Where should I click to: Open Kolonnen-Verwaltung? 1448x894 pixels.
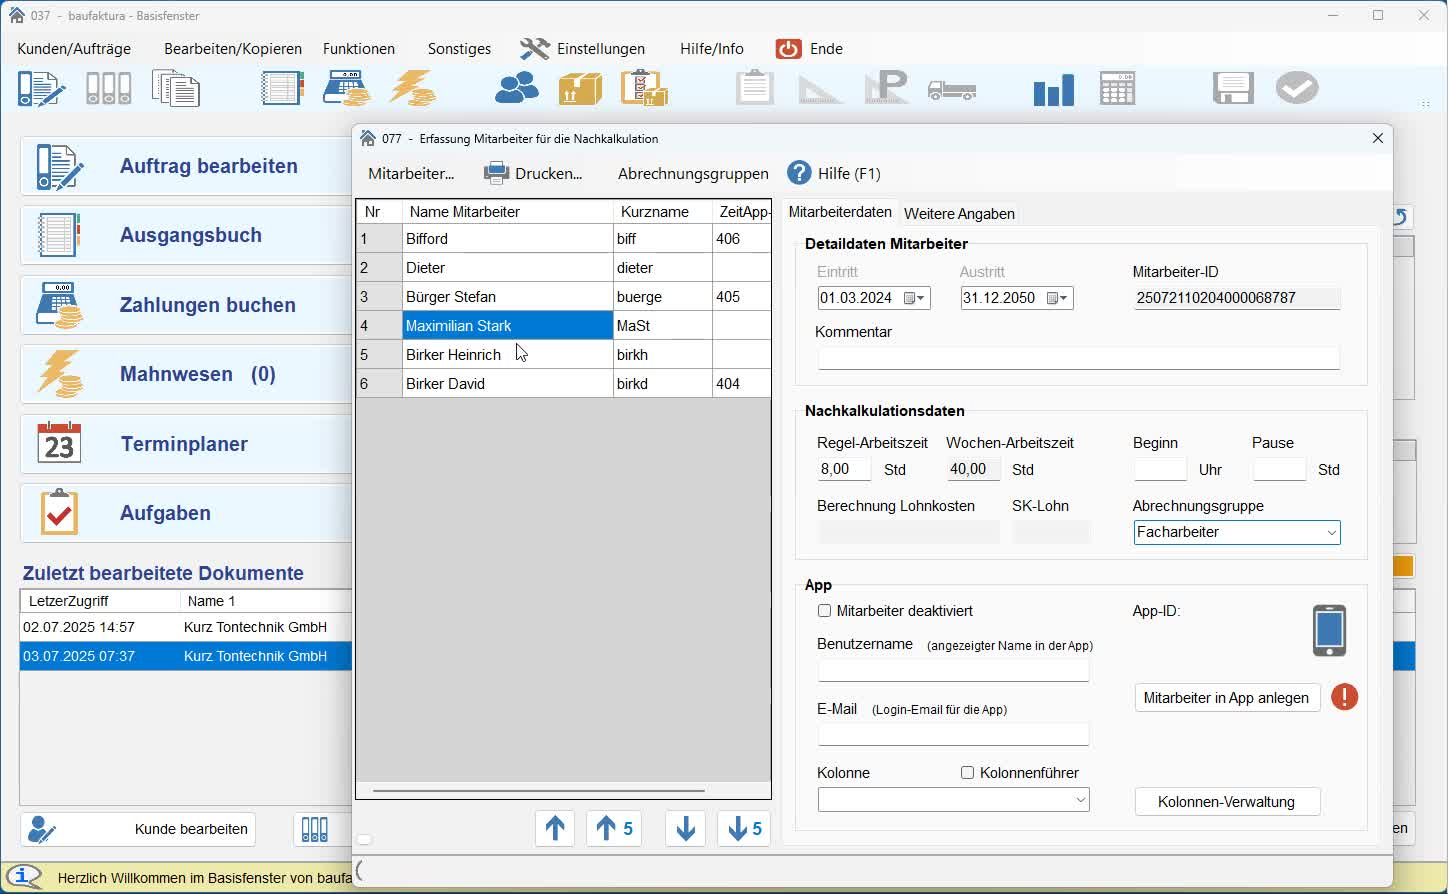(1226, 802)
